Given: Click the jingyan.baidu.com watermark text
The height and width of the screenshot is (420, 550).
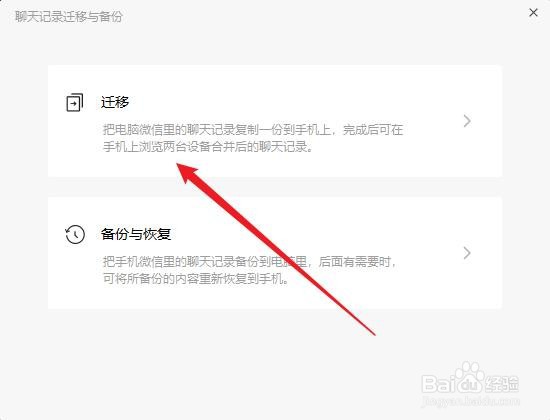Looking at the screenshot, I should click(471, 400).
